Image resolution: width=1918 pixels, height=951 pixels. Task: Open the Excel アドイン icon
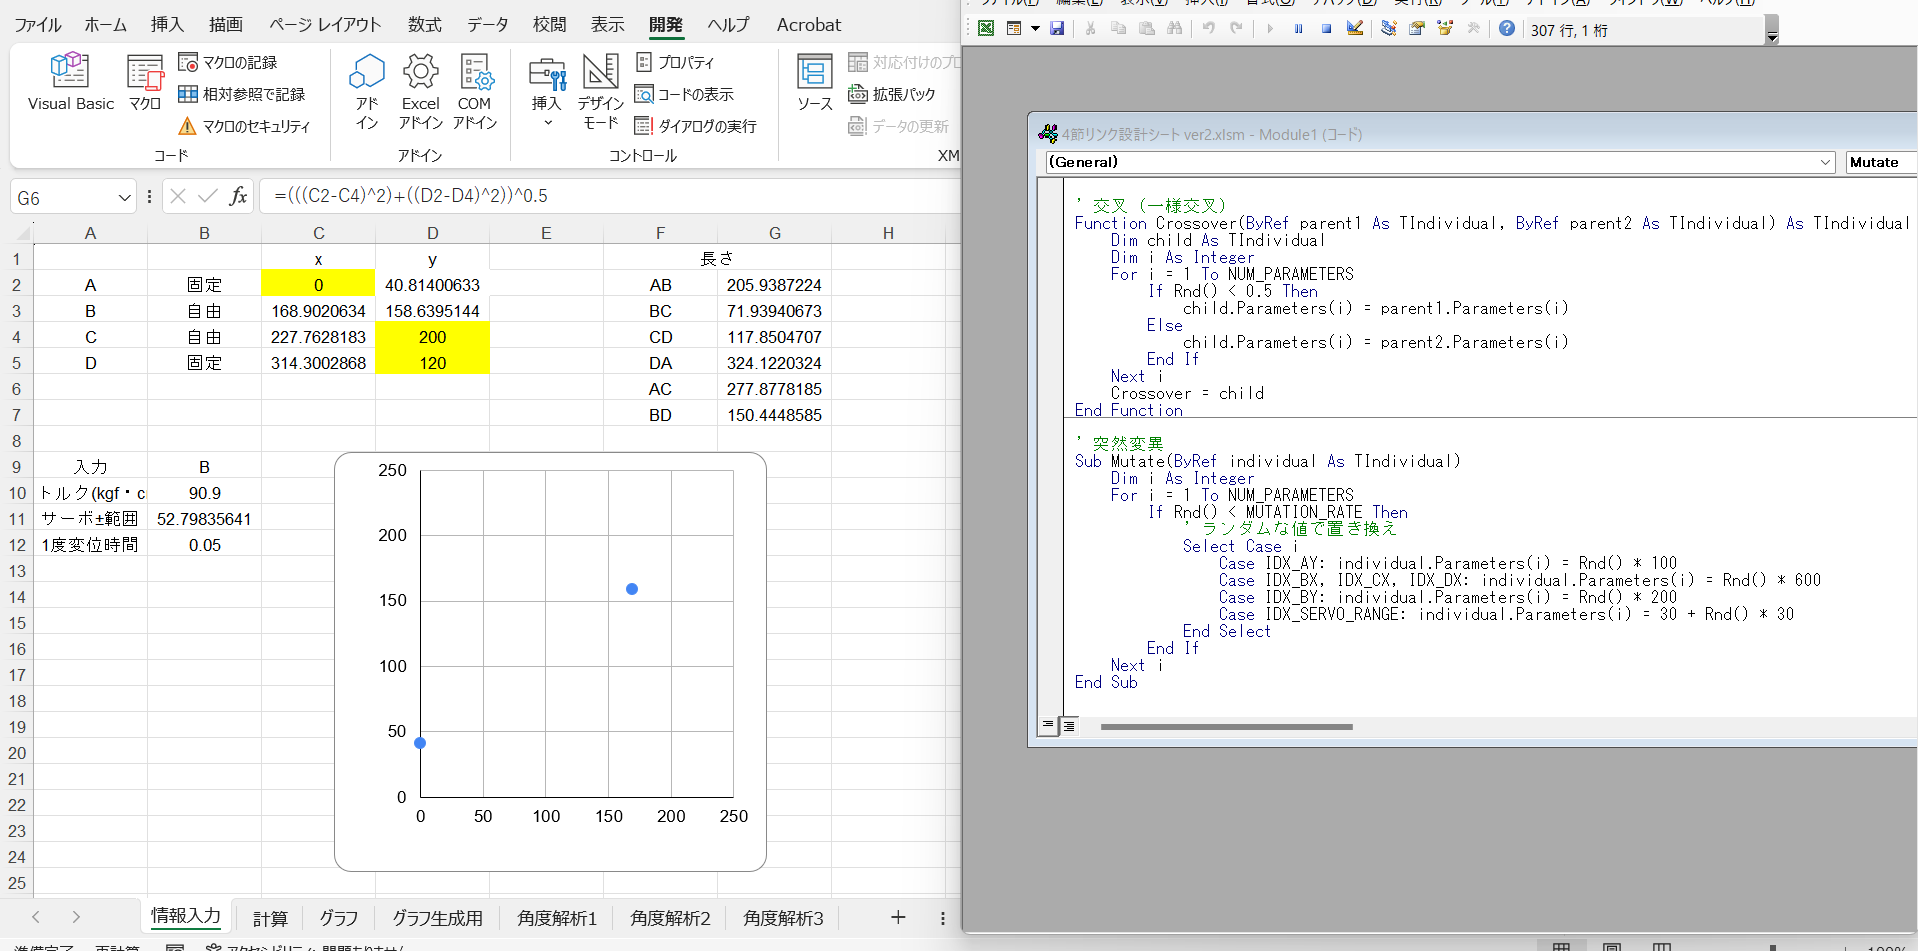(420, 91)
